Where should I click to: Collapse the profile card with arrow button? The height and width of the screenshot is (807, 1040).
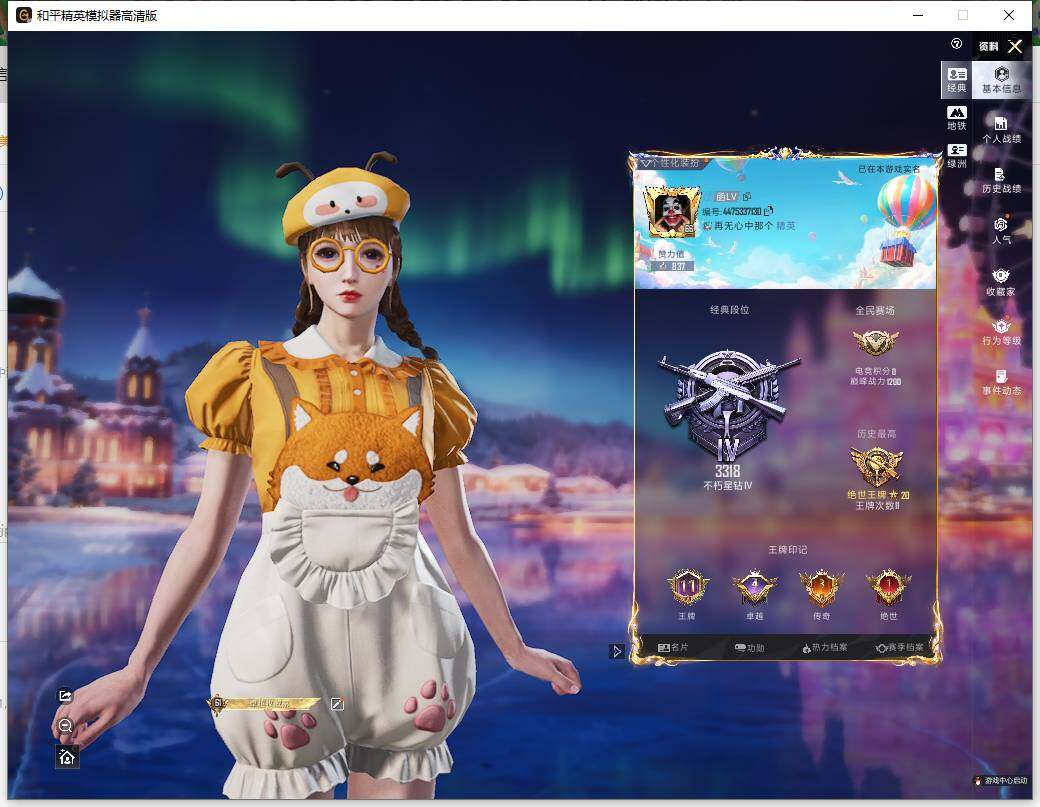click(617, 651)
